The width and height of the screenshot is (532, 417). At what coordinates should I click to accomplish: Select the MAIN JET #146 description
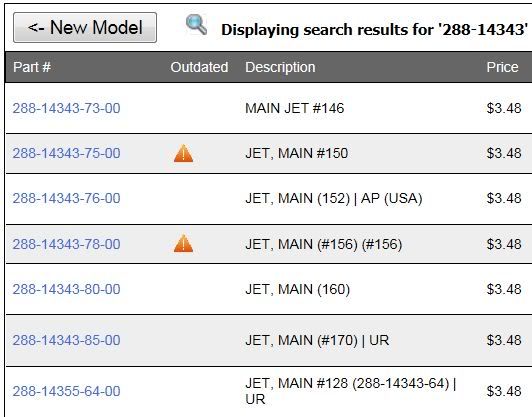pyautogui.click(x=294, y=108)
